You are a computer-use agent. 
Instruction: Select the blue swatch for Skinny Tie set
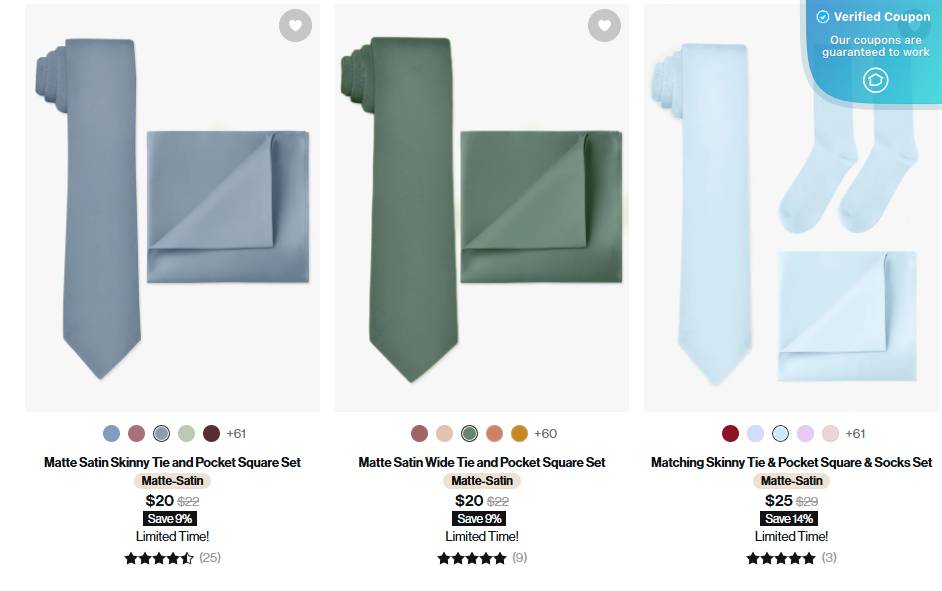pos(111,433)
